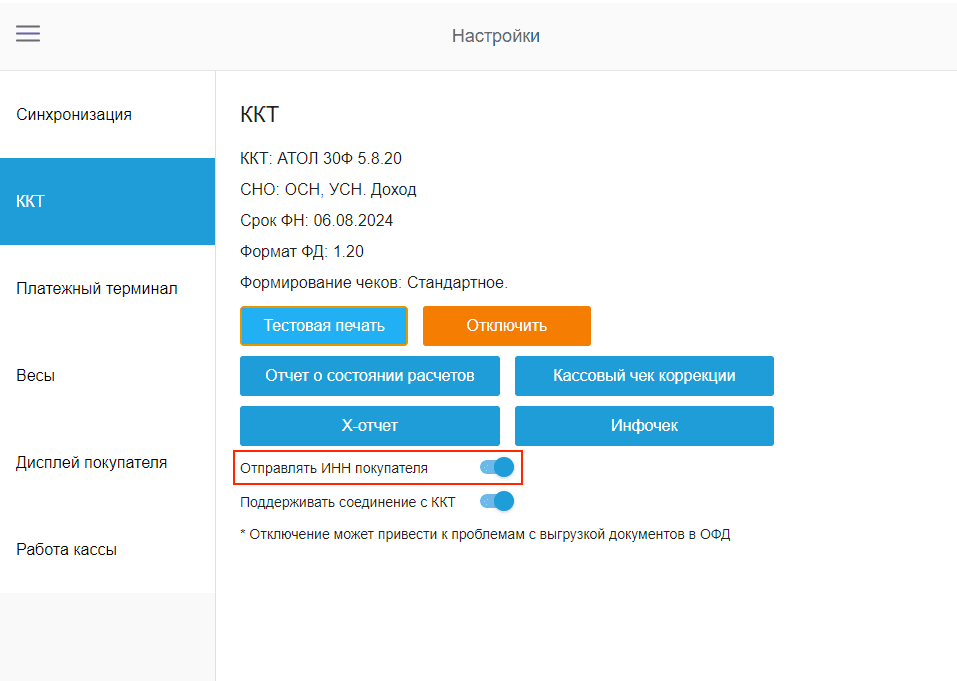
Task: Switch to the Синхронизация section
Action: click(74, 114)
